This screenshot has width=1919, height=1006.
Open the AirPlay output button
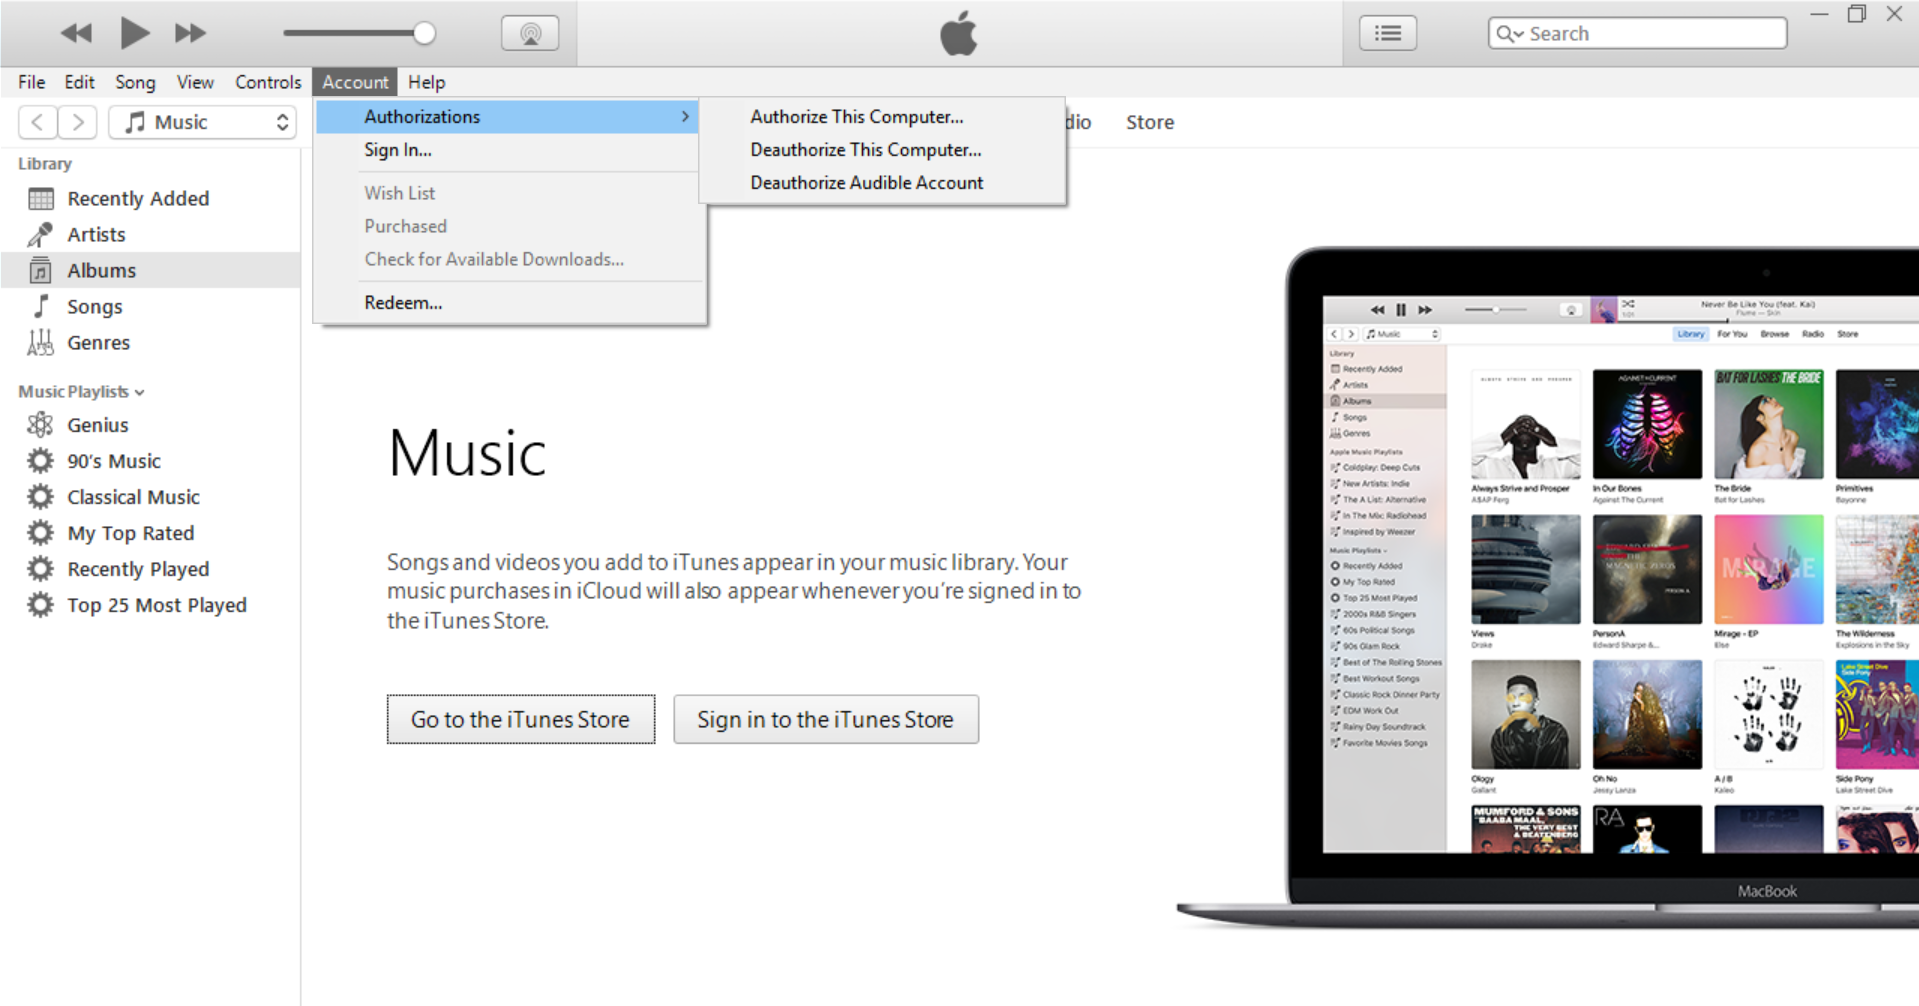[530, 33]
